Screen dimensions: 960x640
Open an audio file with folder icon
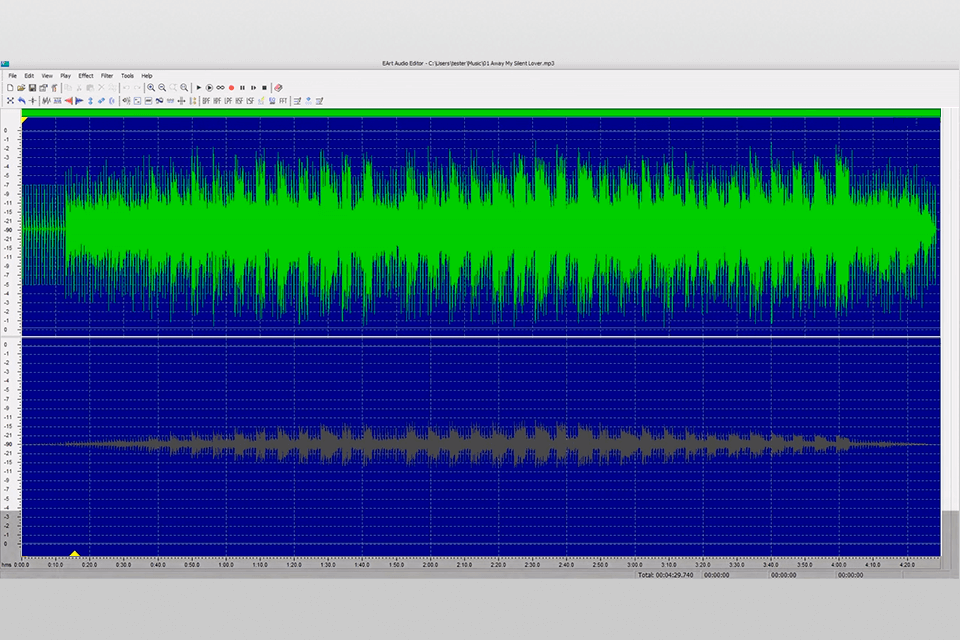pos(21,88)
